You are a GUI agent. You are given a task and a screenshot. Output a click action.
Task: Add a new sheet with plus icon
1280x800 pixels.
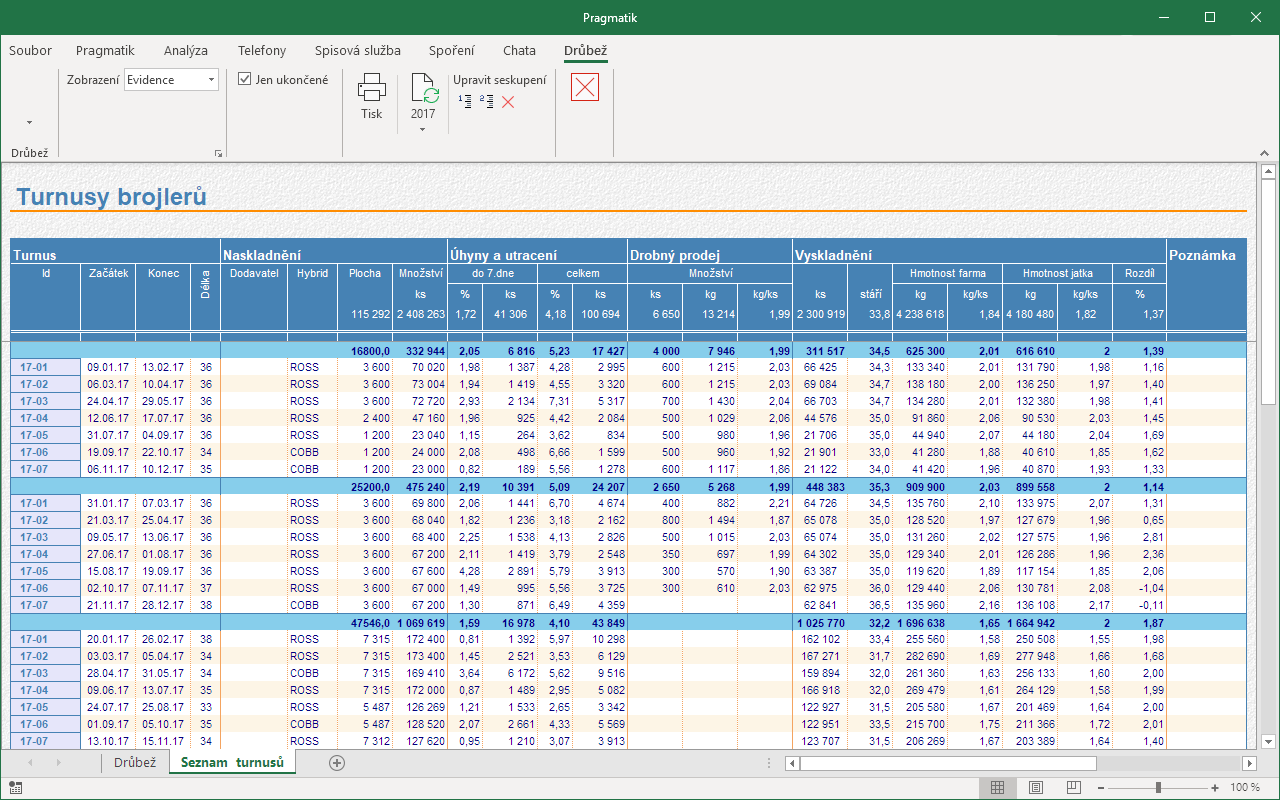pos(337,763)
